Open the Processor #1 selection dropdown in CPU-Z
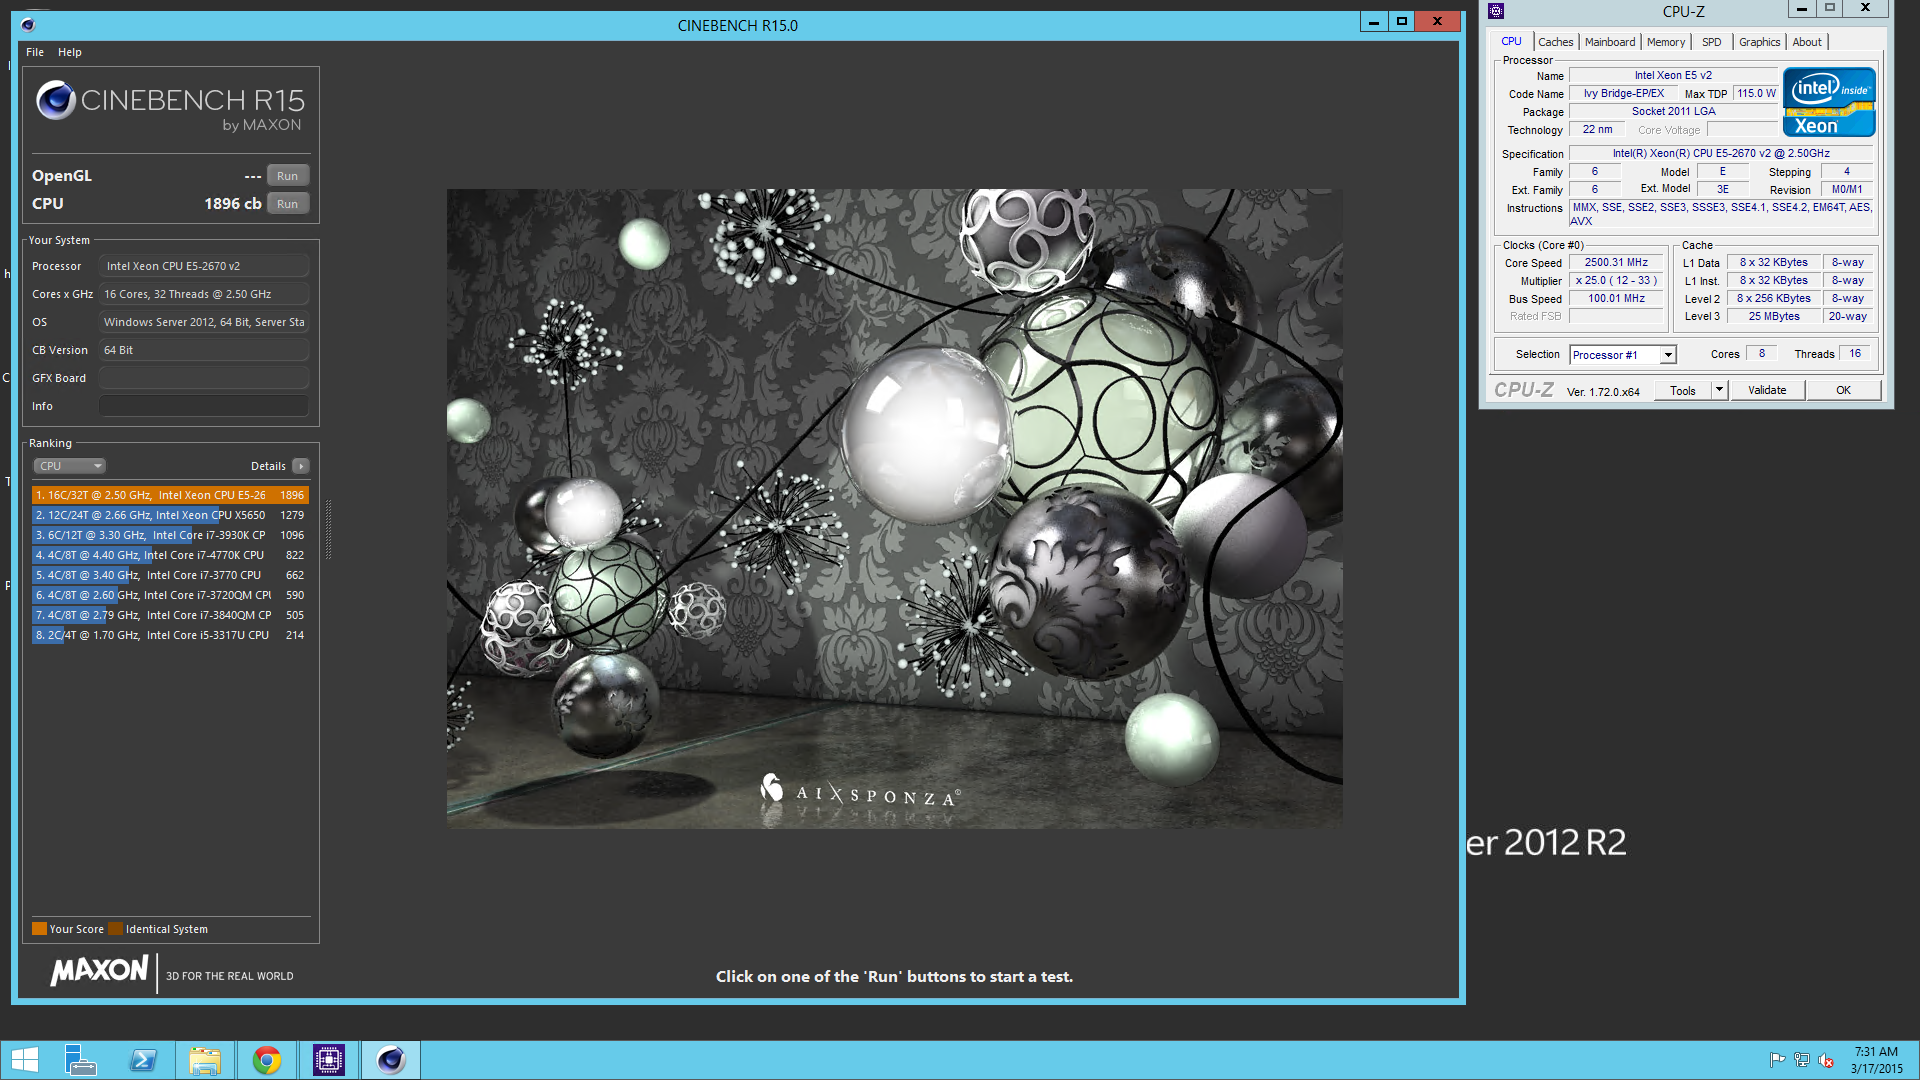This screenshot has height=1080, width=1920. click(x=1622, y=355)
